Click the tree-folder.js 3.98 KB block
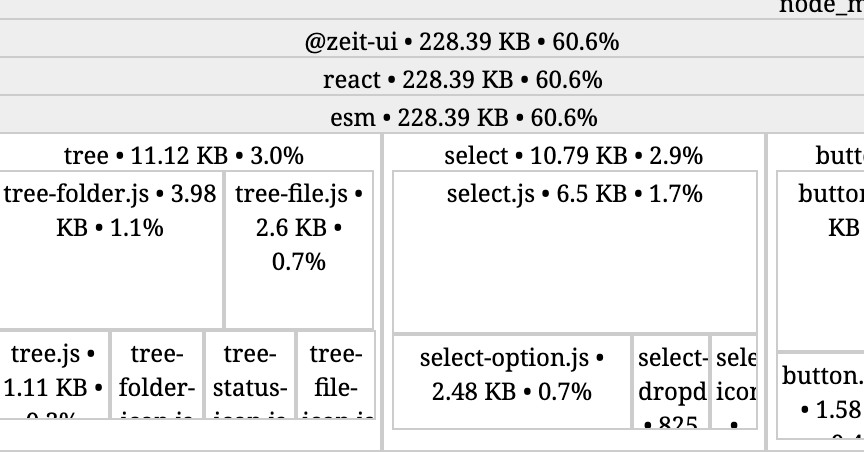Viewport: 864px width, 452px height. pos(110,250)
